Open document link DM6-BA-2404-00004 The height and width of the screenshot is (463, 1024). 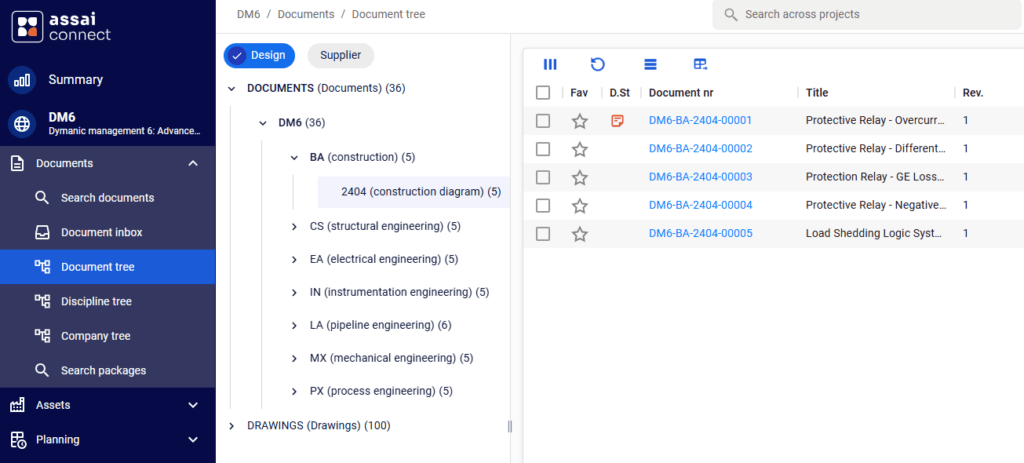click(x=700, y=205)
